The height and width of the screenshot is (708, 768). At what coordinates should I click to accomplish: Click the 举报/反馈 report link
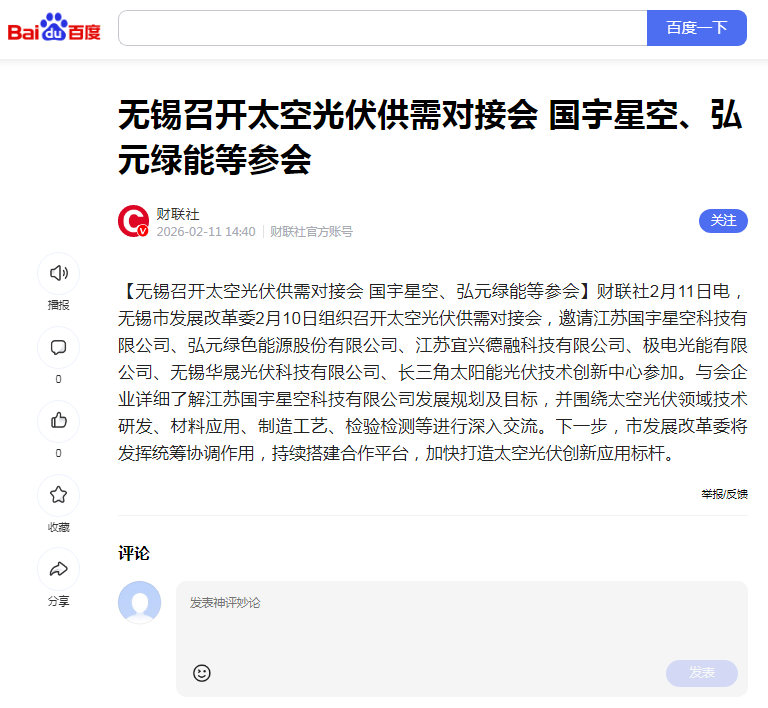724,494
